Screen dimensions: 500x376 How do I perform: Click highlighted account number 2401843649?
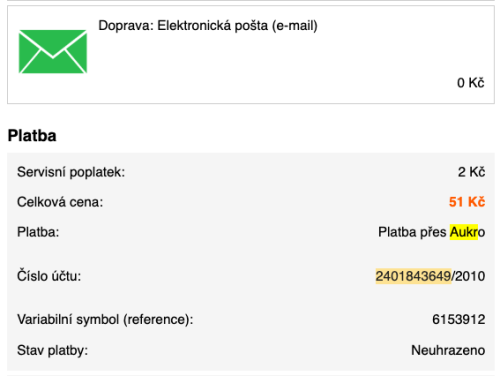(413, 276)
